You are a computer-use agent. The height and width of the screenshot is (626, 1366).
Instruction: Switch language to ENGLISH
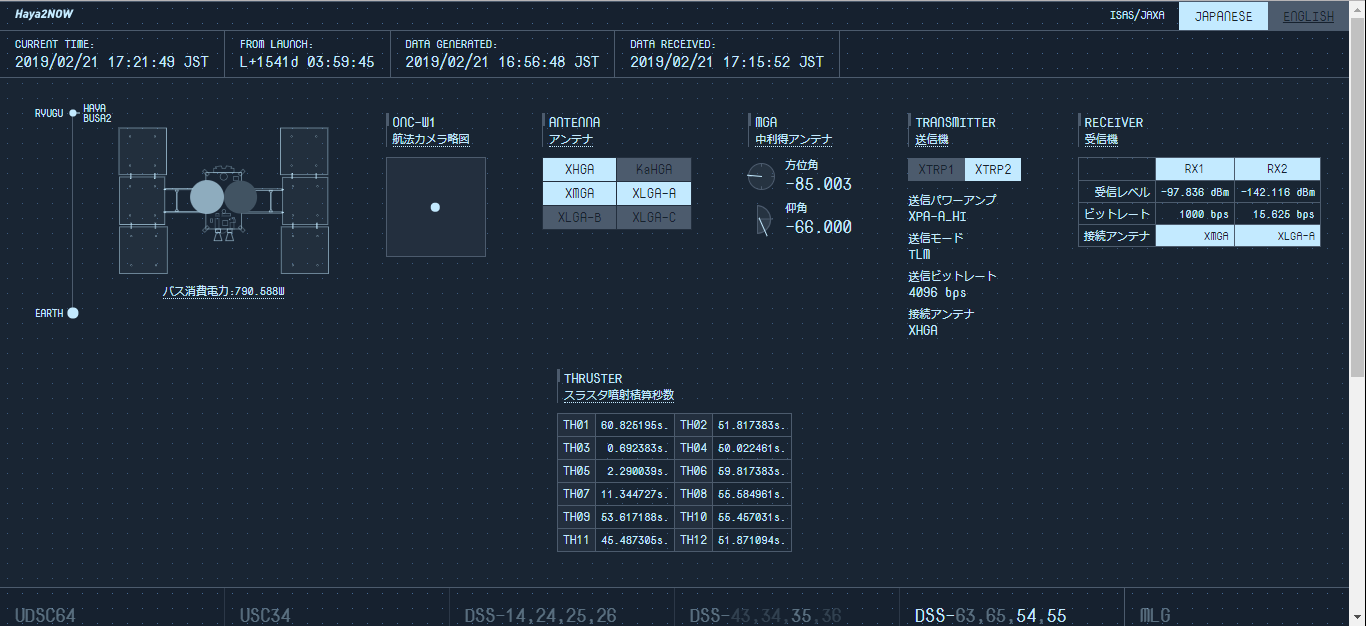(x=1308, y=15)
